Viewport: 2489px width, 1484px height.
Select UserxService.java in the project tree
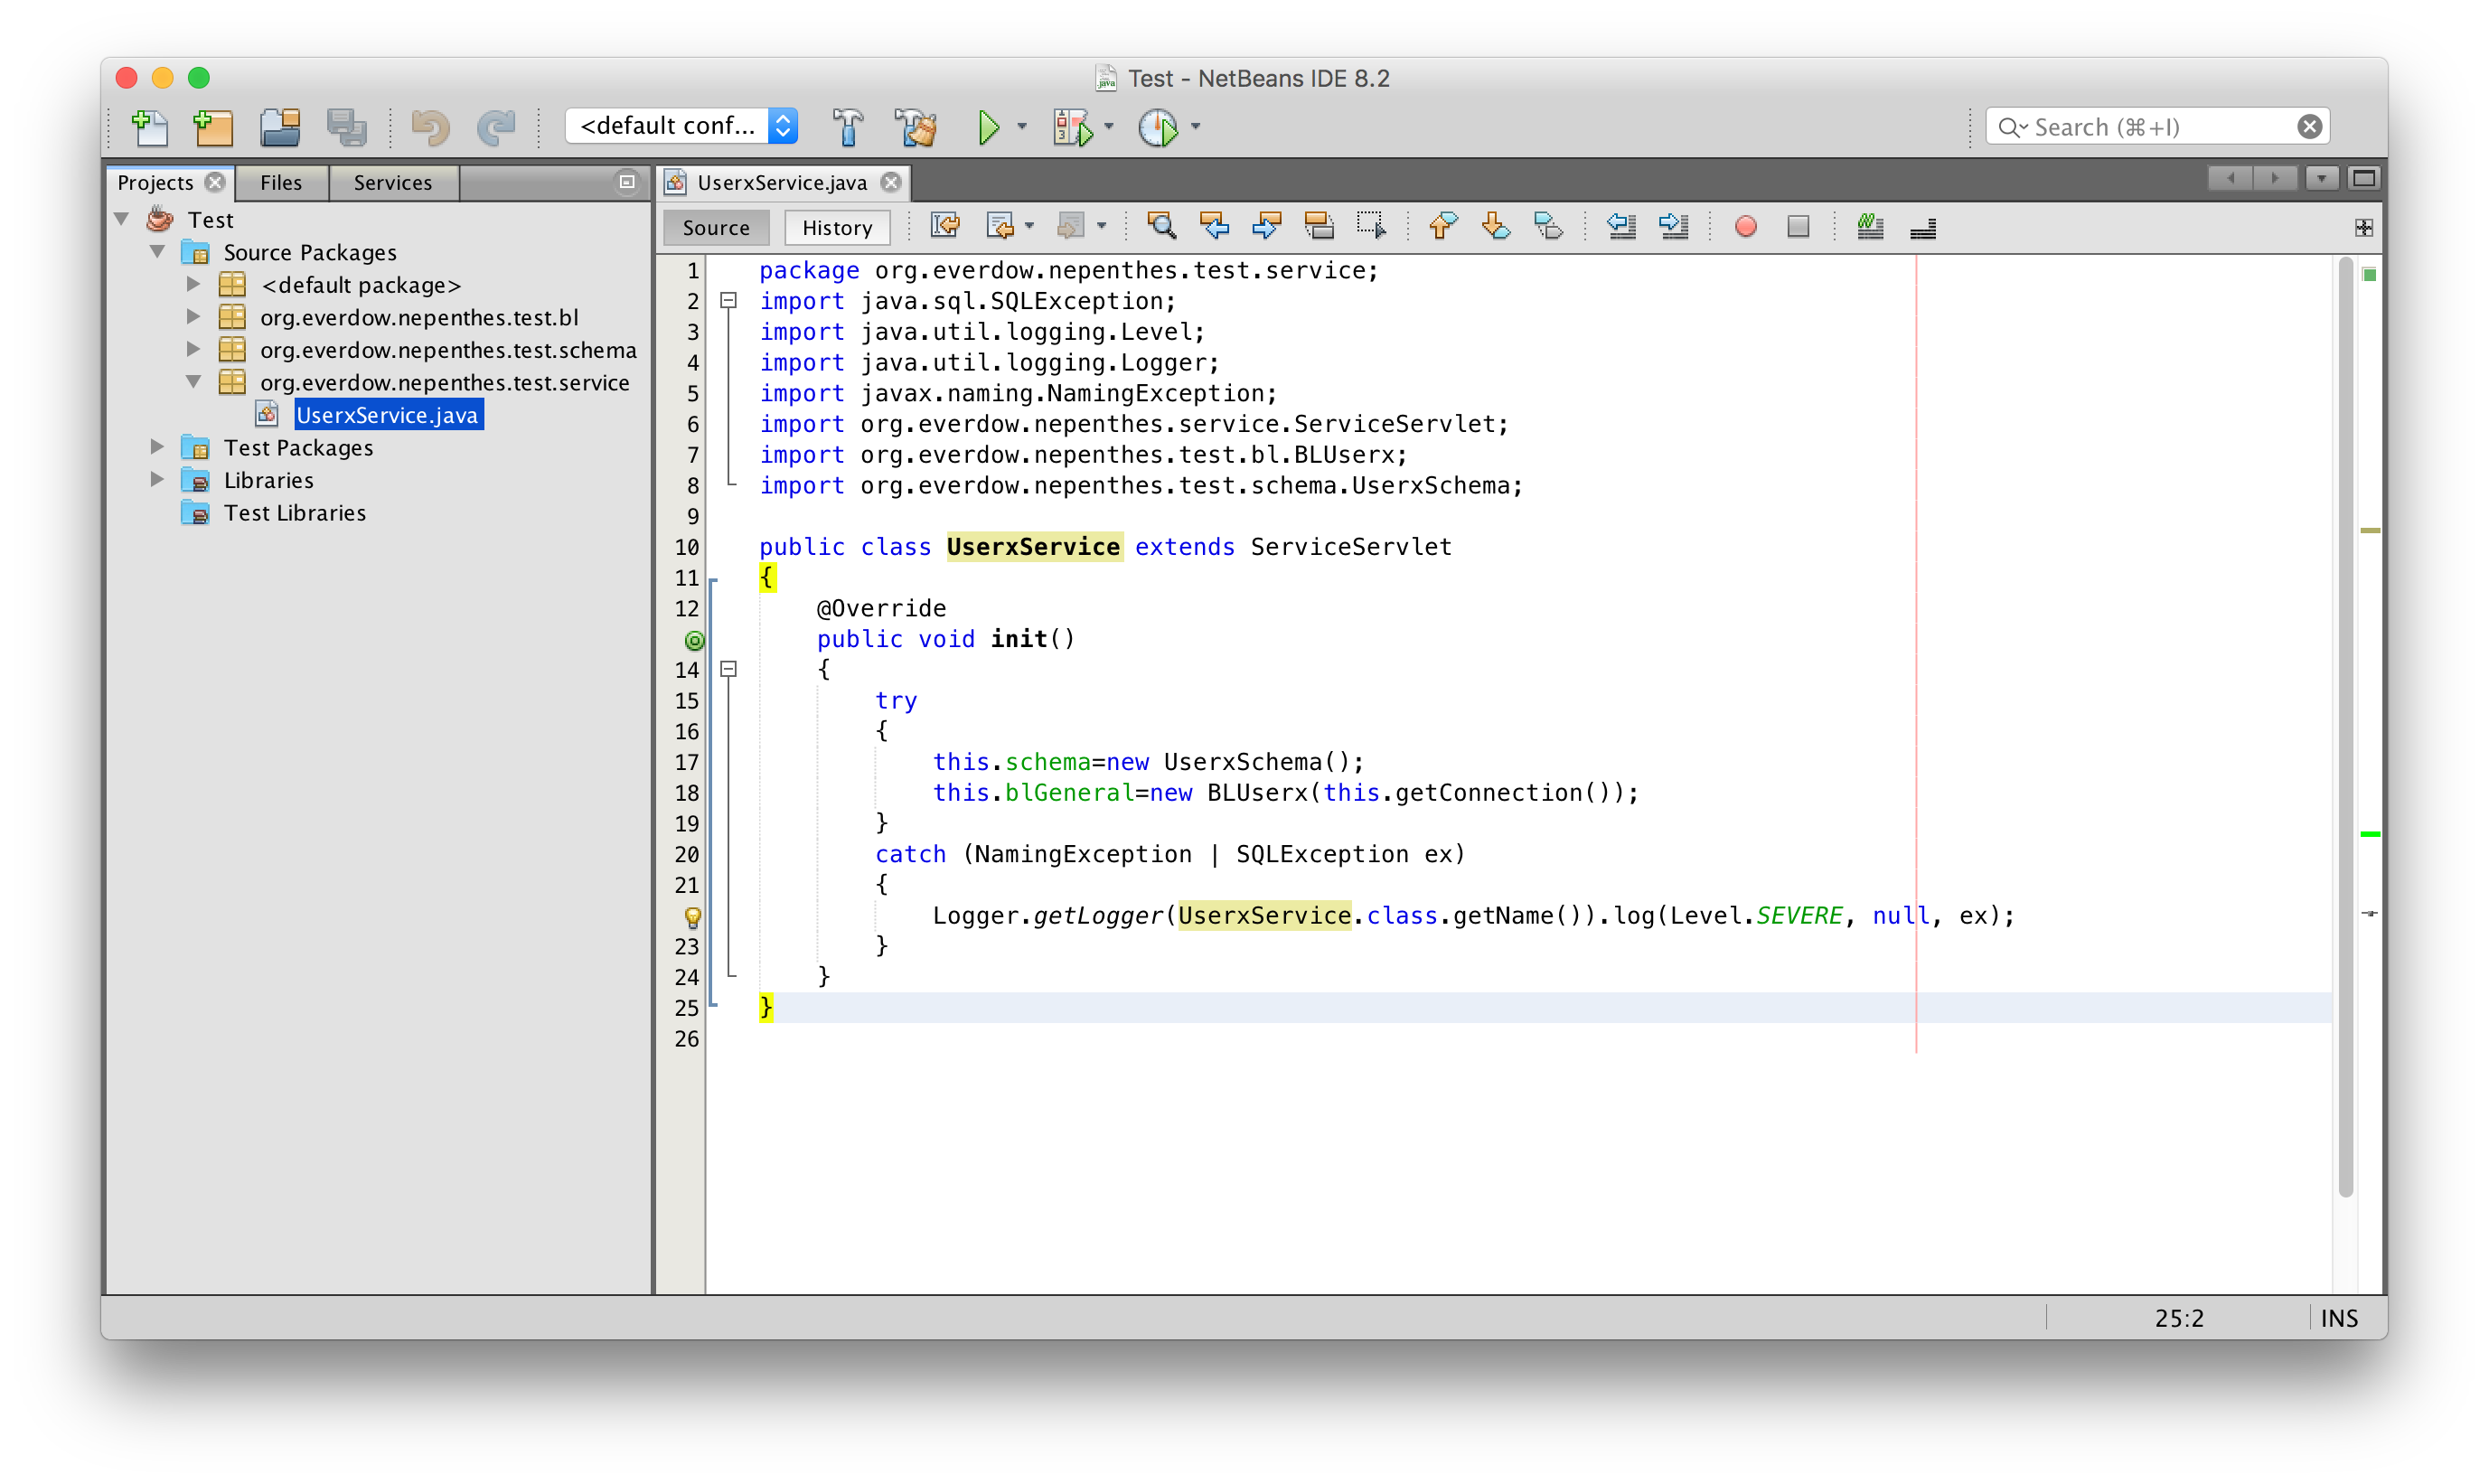(x=387, y=414)
